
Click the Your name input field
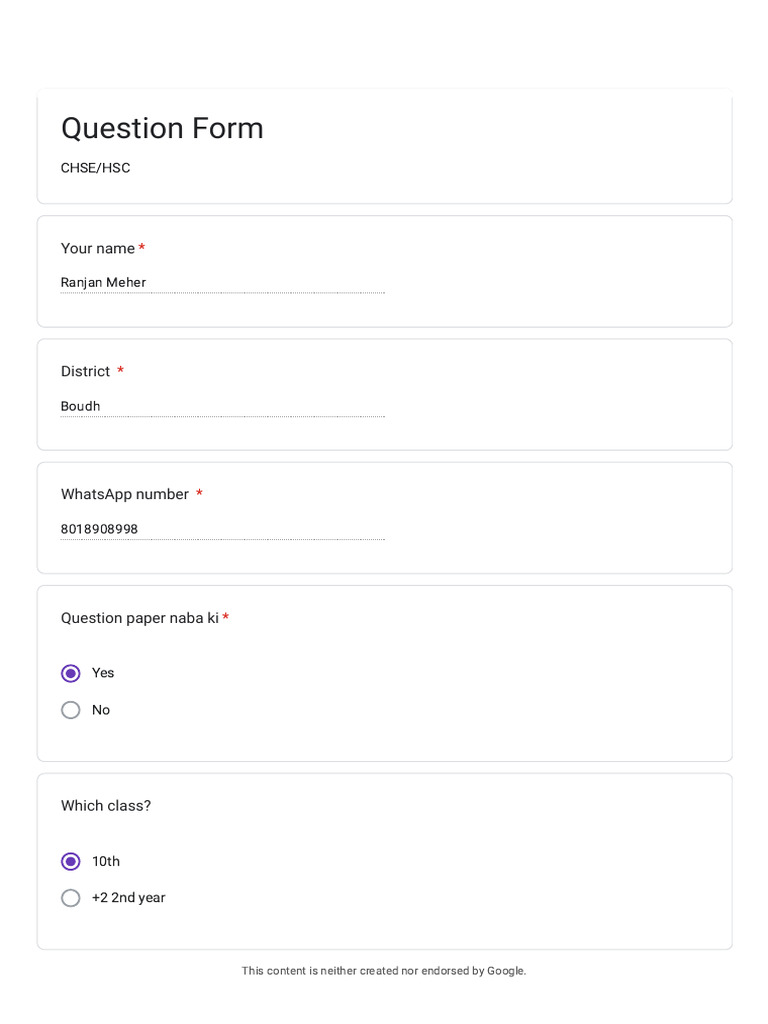click(x=223, y=283)
